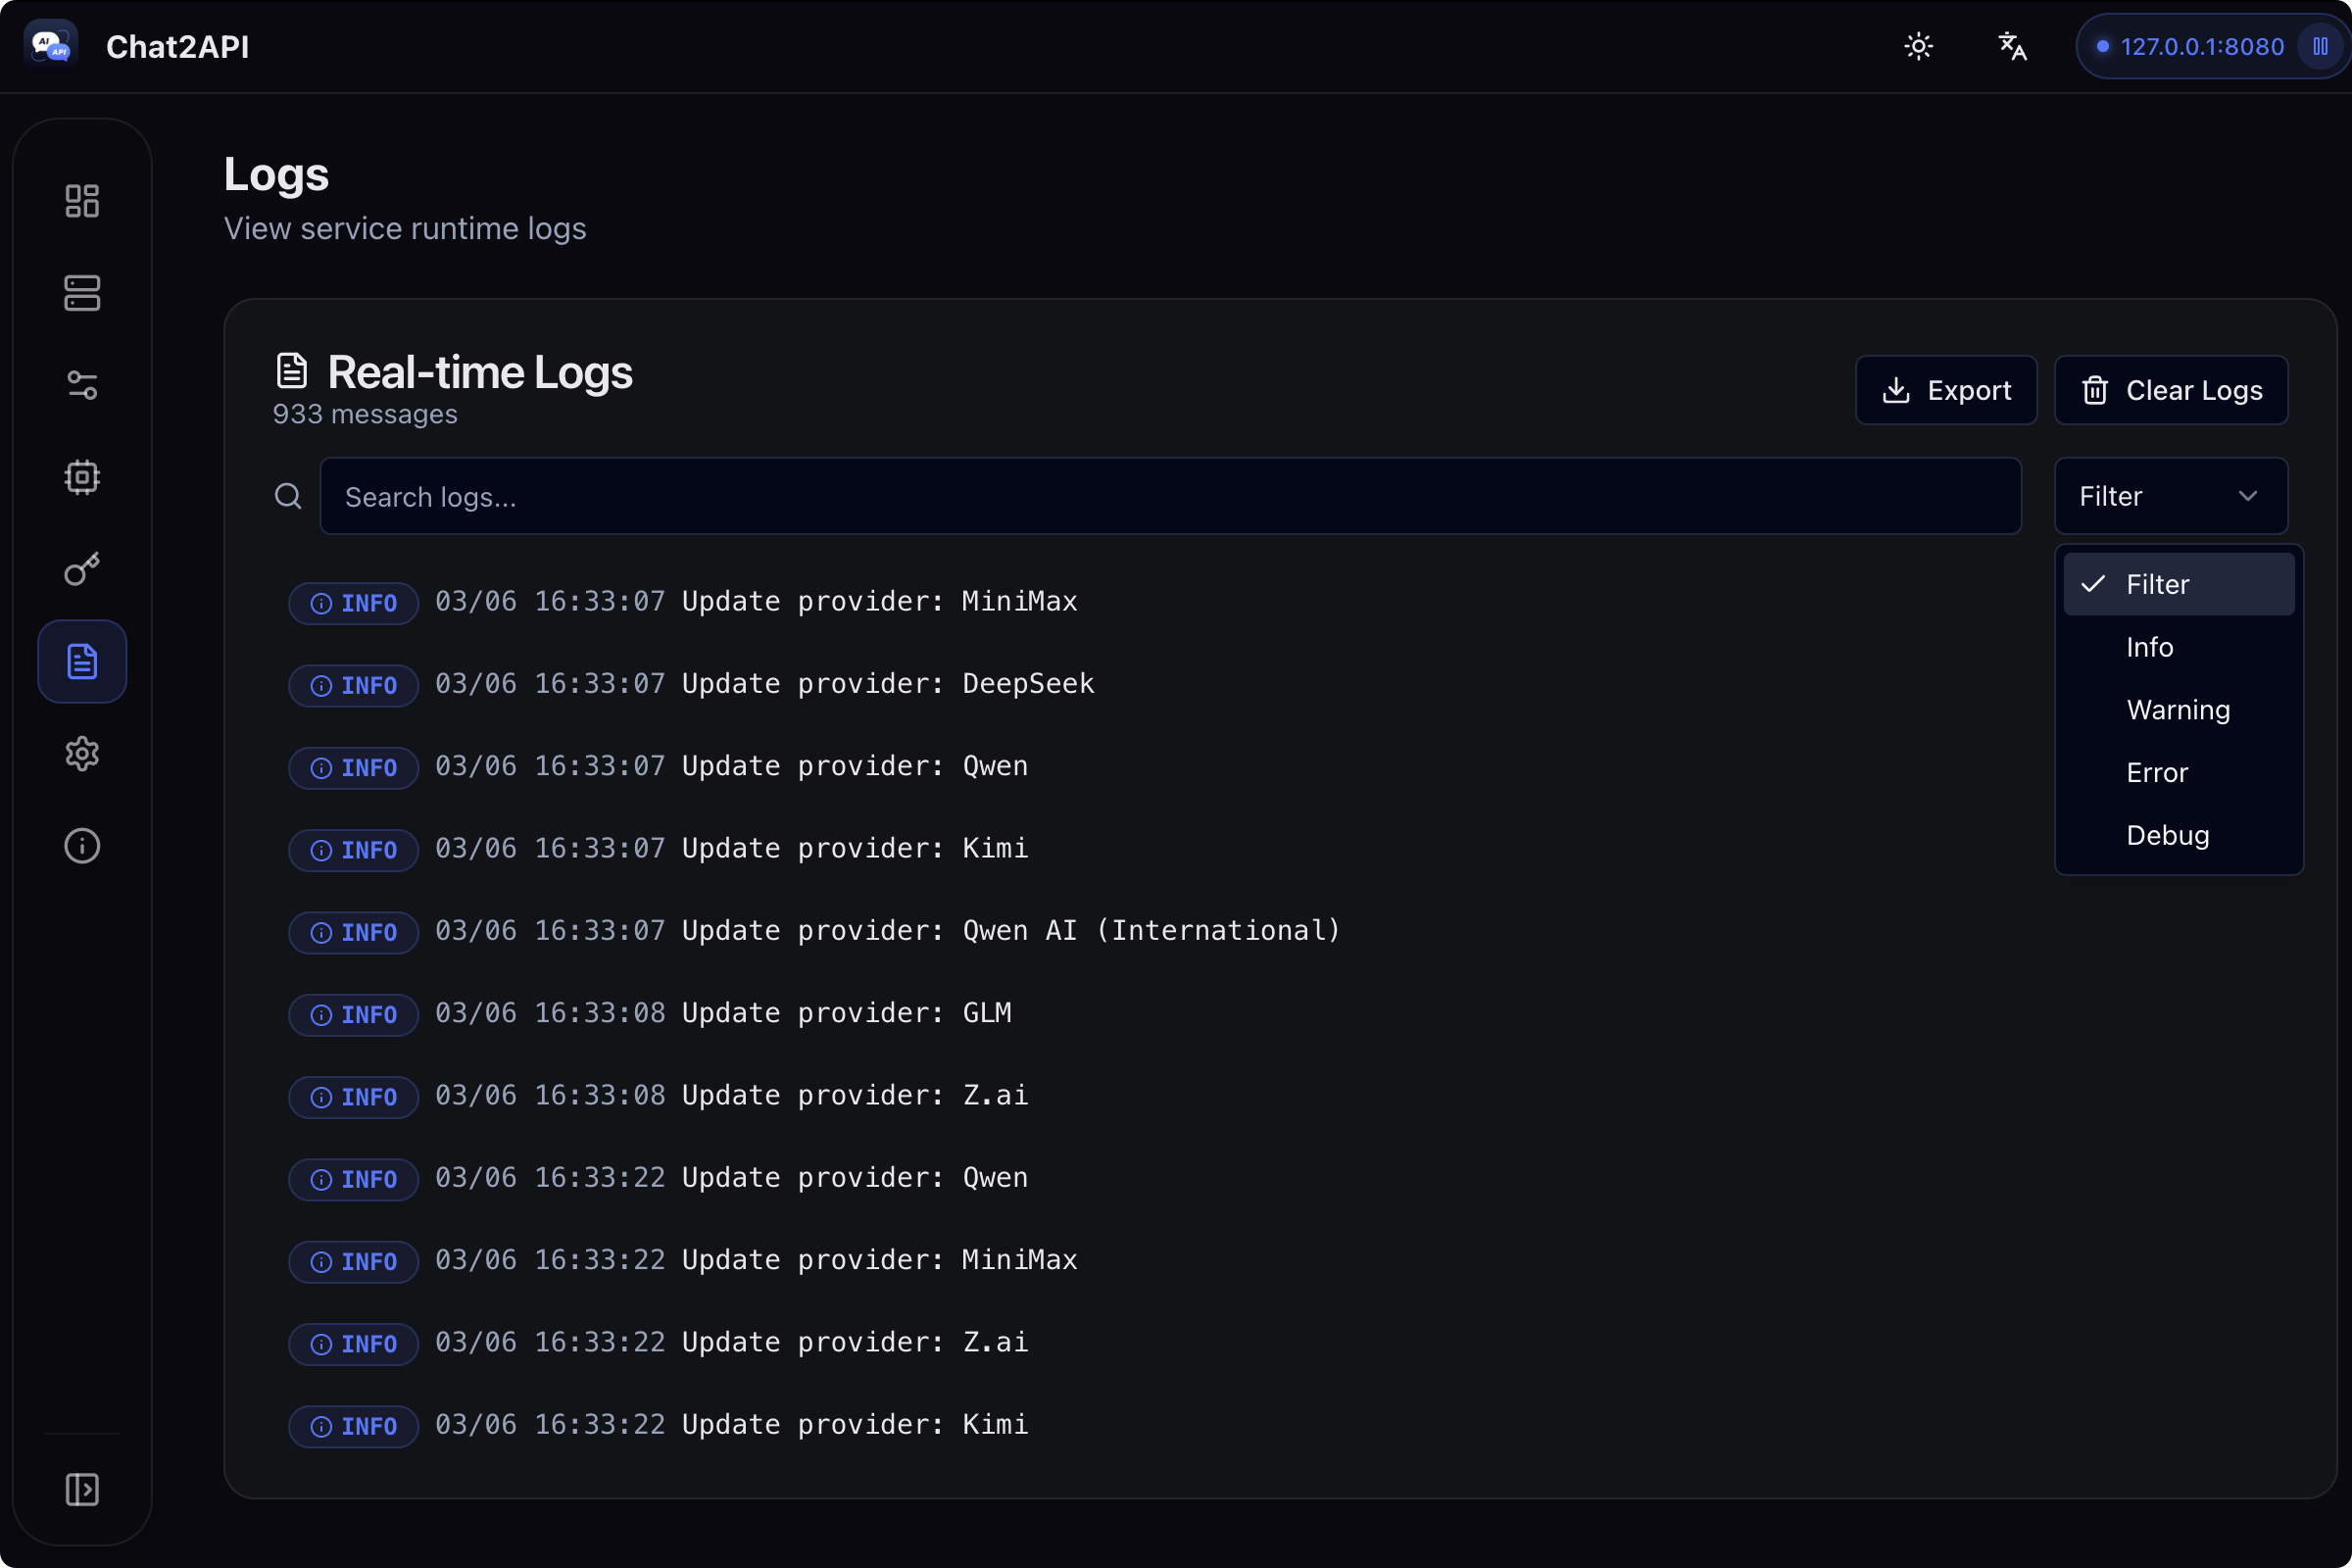
Task: Switch to light theme with the sun icon
Action: (x=1918, y=46)
